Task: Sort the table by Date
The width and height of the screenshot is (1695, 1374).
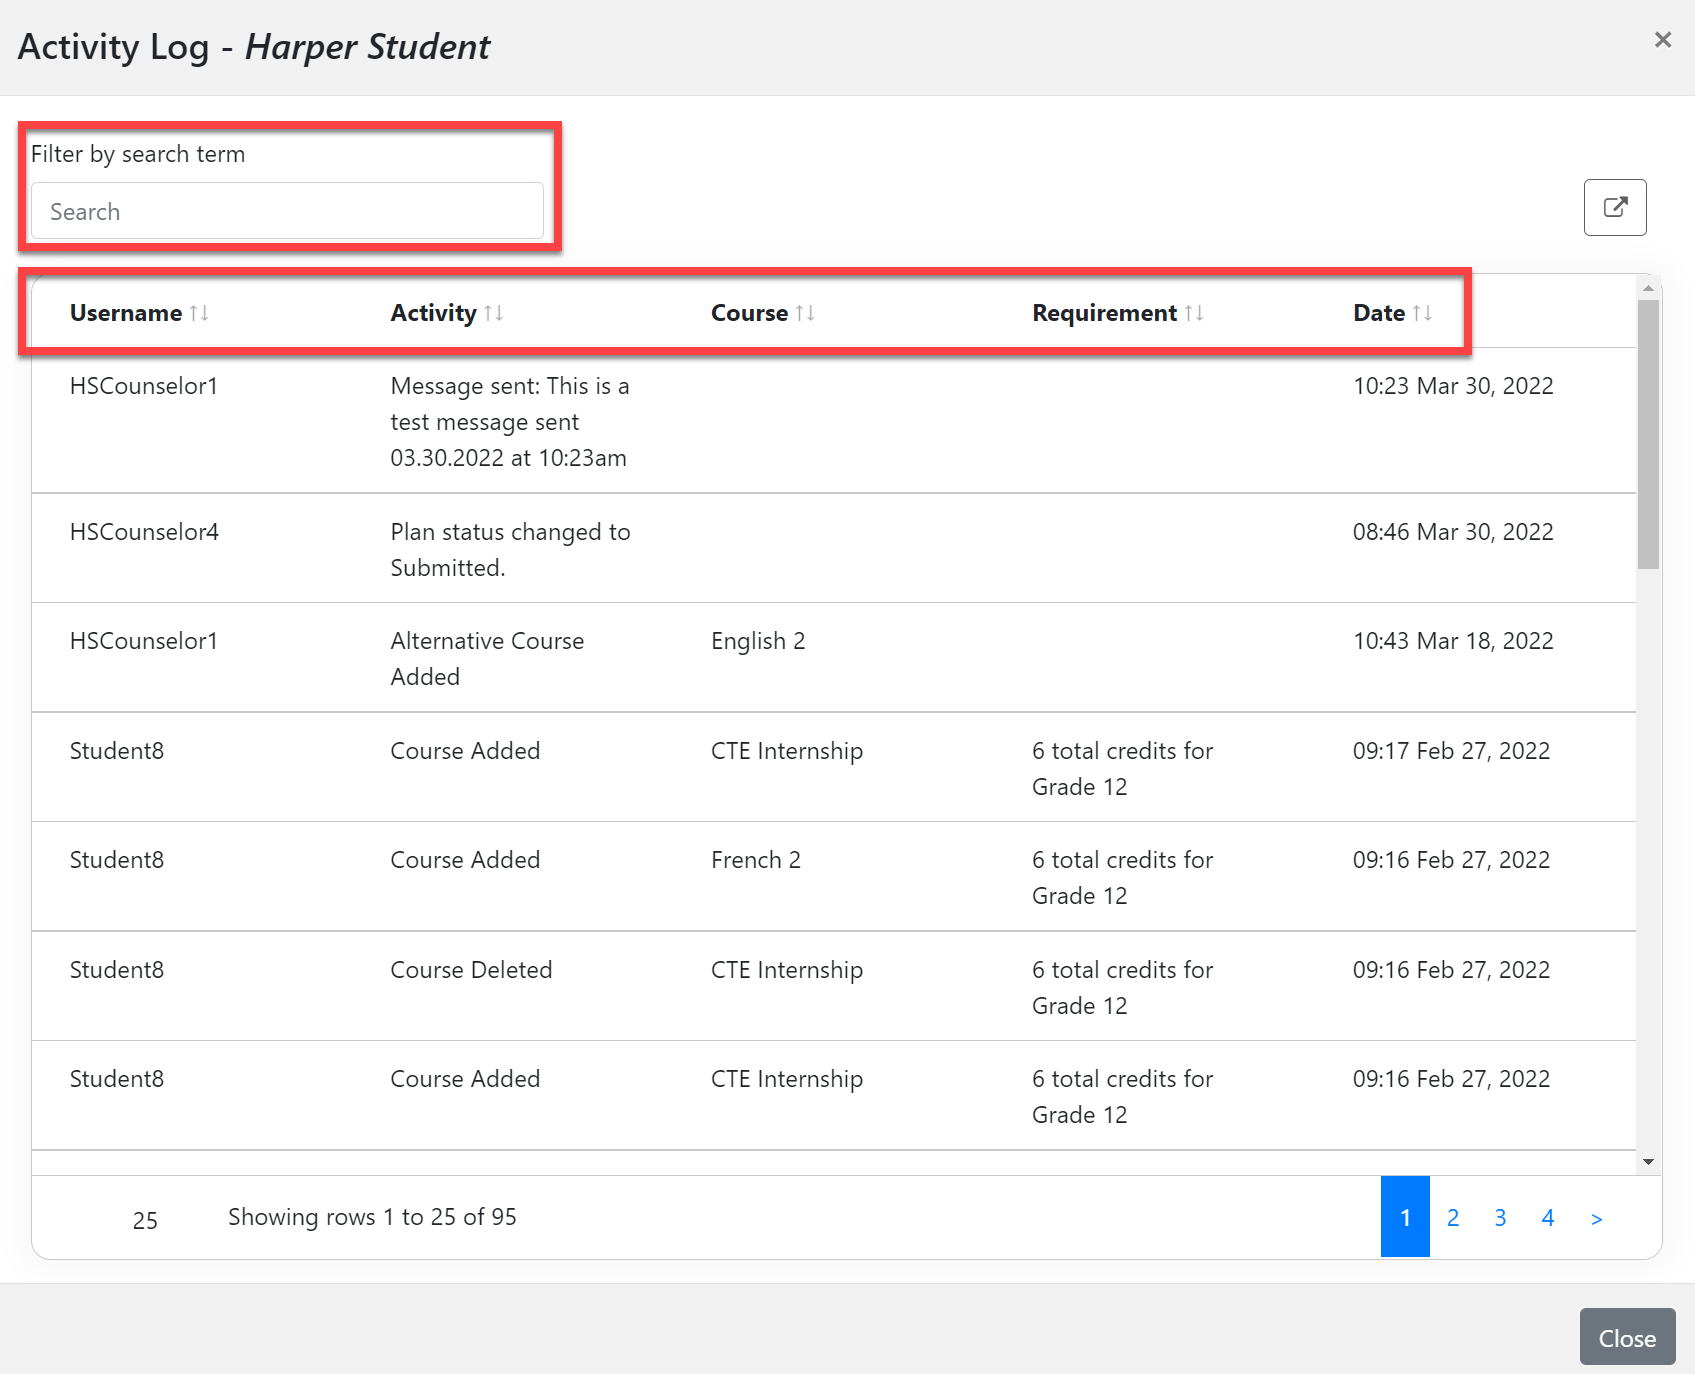Action: (x=1422, y=313)
